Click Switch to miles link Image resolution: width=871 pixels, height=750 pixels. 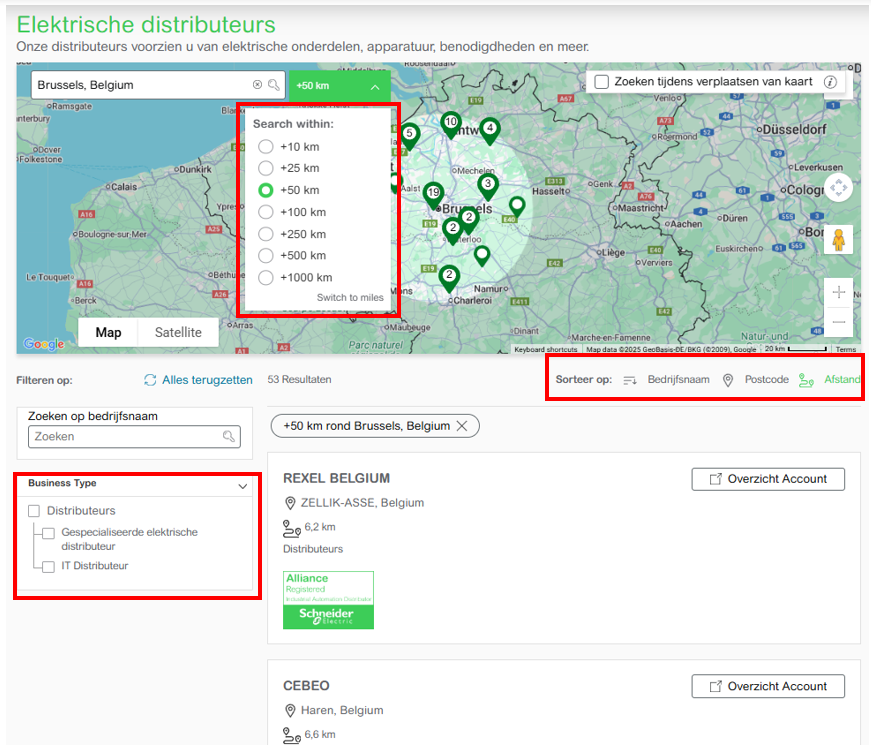[350, 297]
